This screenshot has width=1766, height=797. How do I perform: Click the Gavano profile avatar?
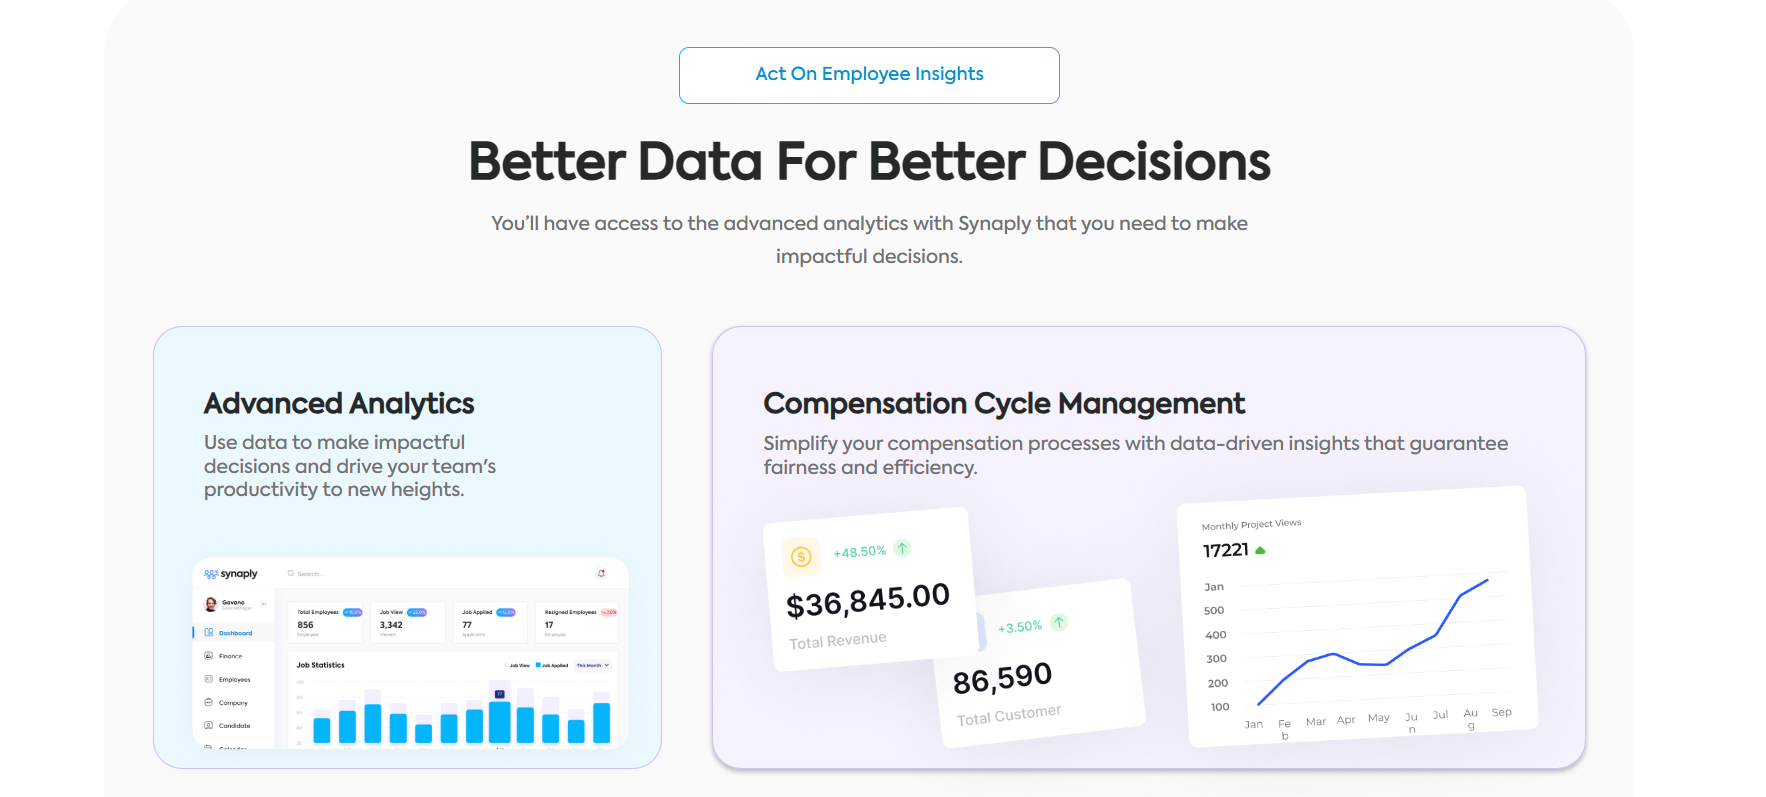pos(211,604)
